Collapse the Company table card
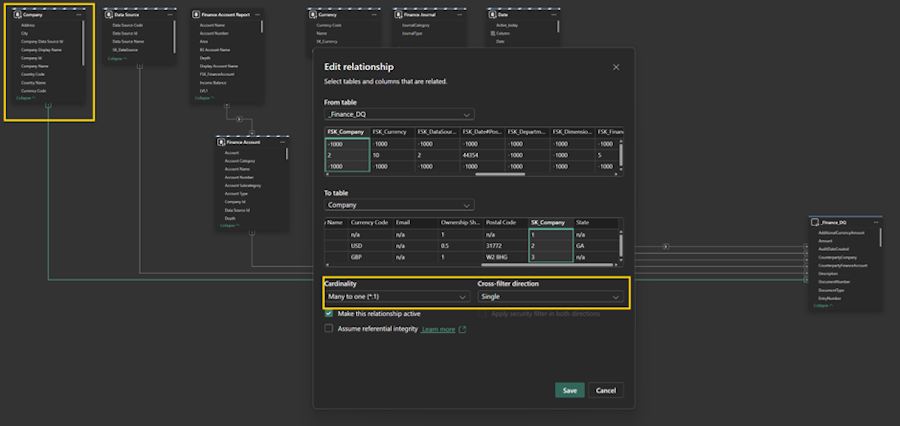900x426 pixels. click(x=27, y=99)
